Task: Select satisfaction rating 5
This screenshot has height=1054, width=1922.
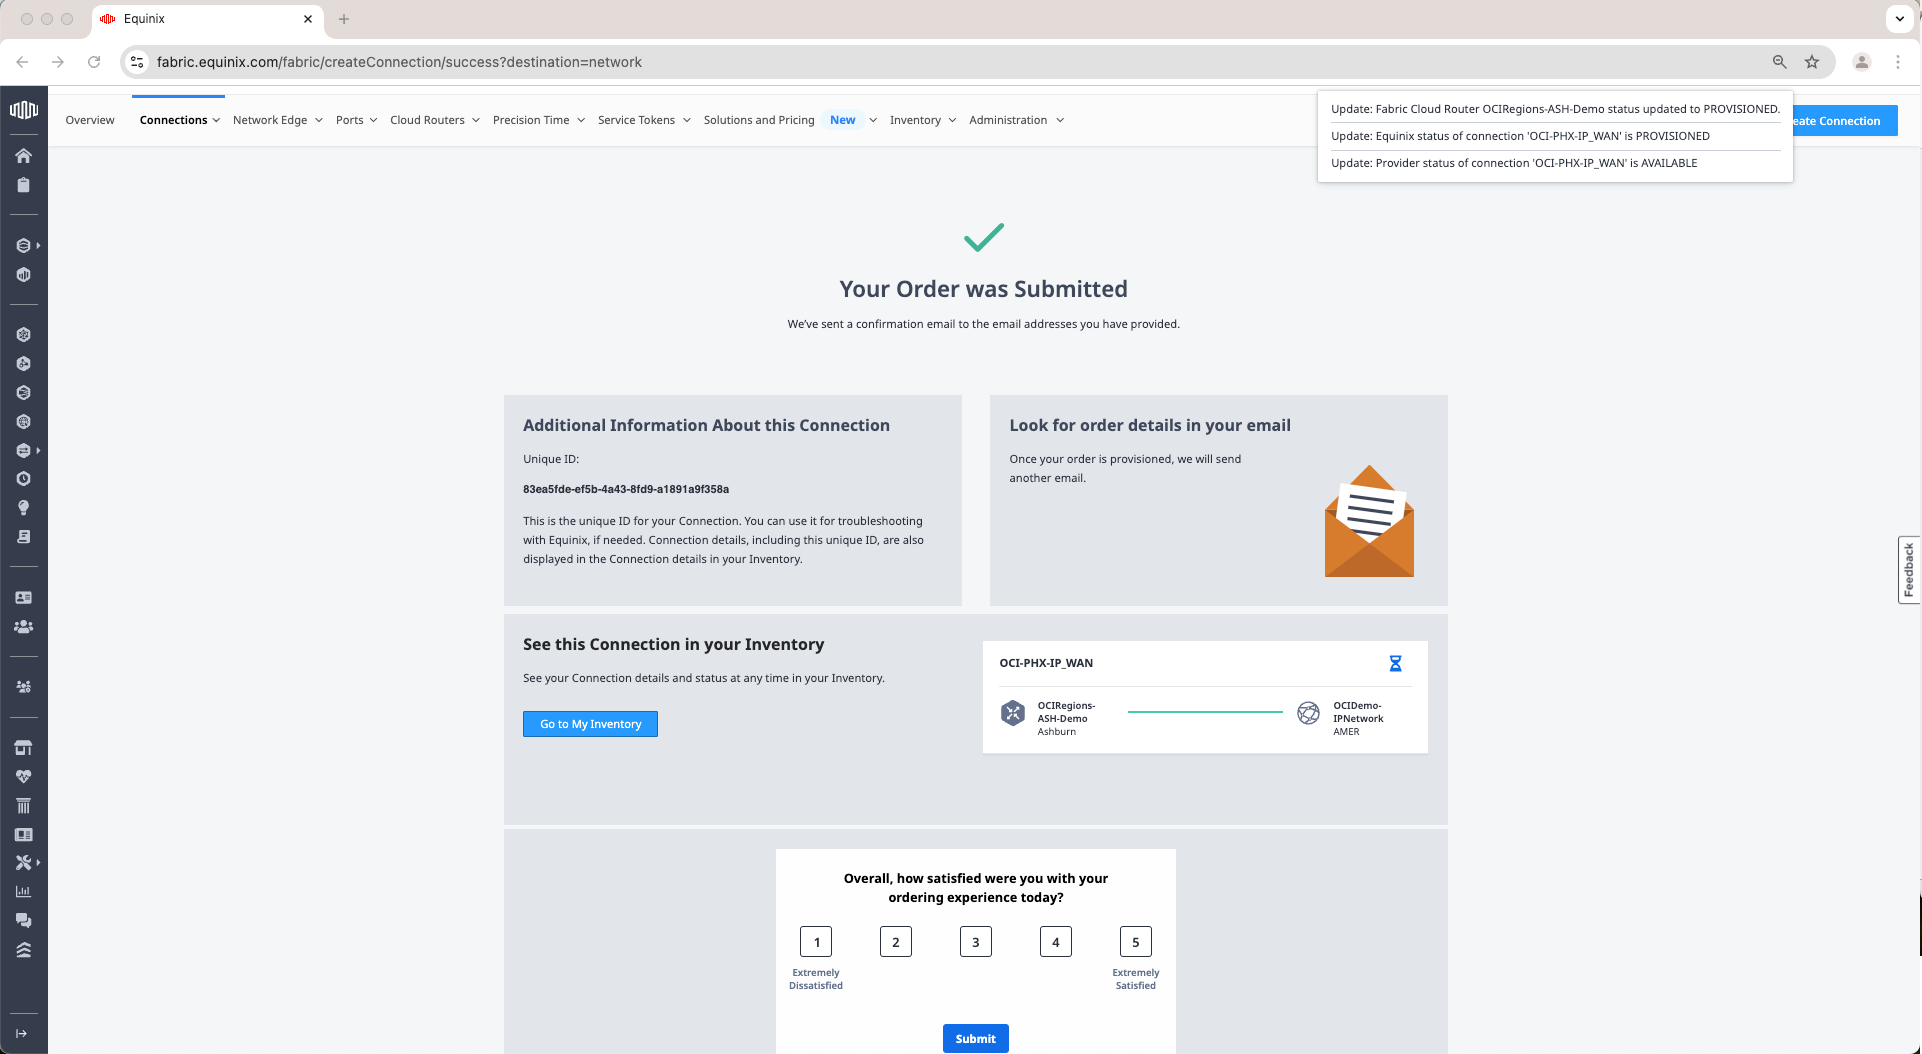Action: [1136, 942]
